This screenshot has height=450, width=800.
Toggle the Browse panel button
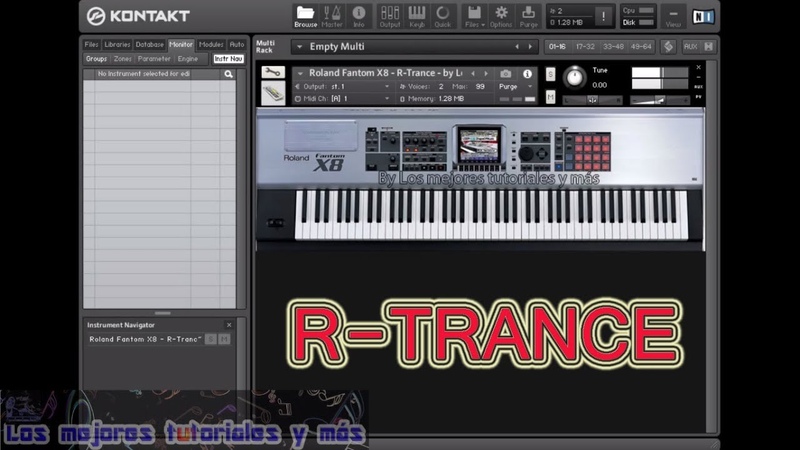305,16
